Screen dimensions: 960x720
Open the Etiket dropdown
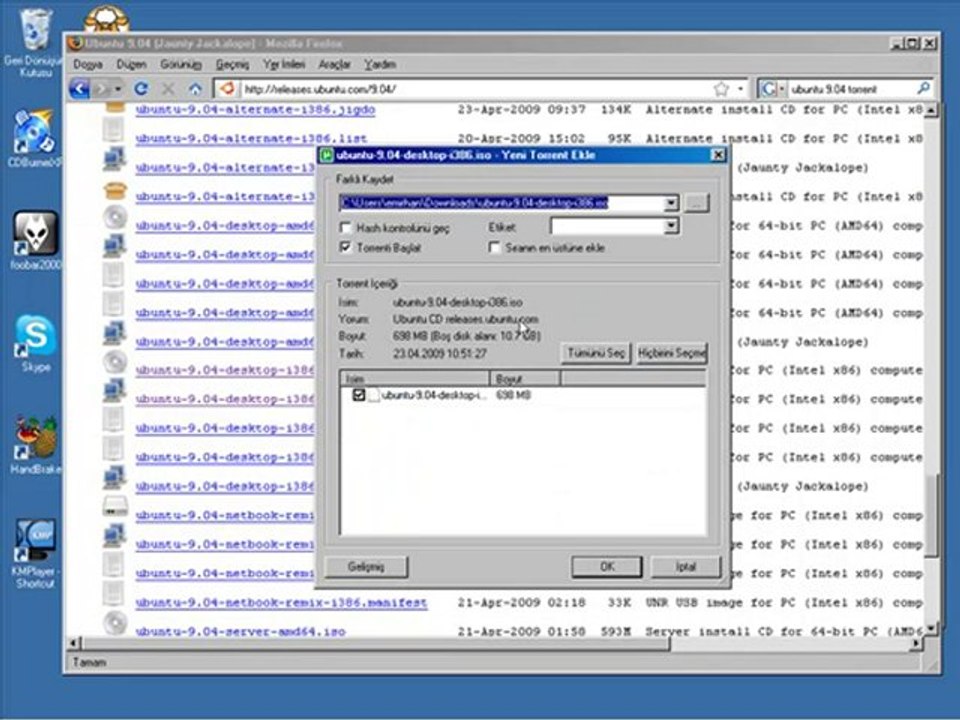point(671,227)
